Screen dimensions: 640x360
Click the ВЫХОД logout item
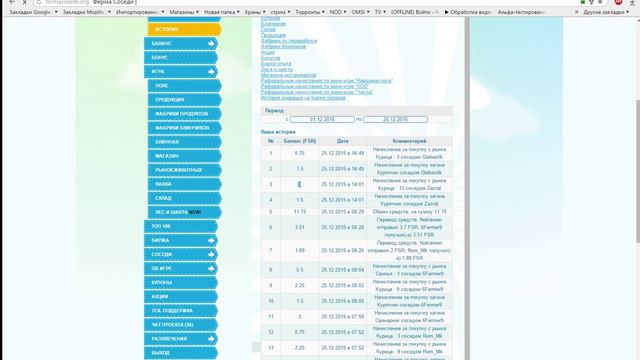[181, 353]
